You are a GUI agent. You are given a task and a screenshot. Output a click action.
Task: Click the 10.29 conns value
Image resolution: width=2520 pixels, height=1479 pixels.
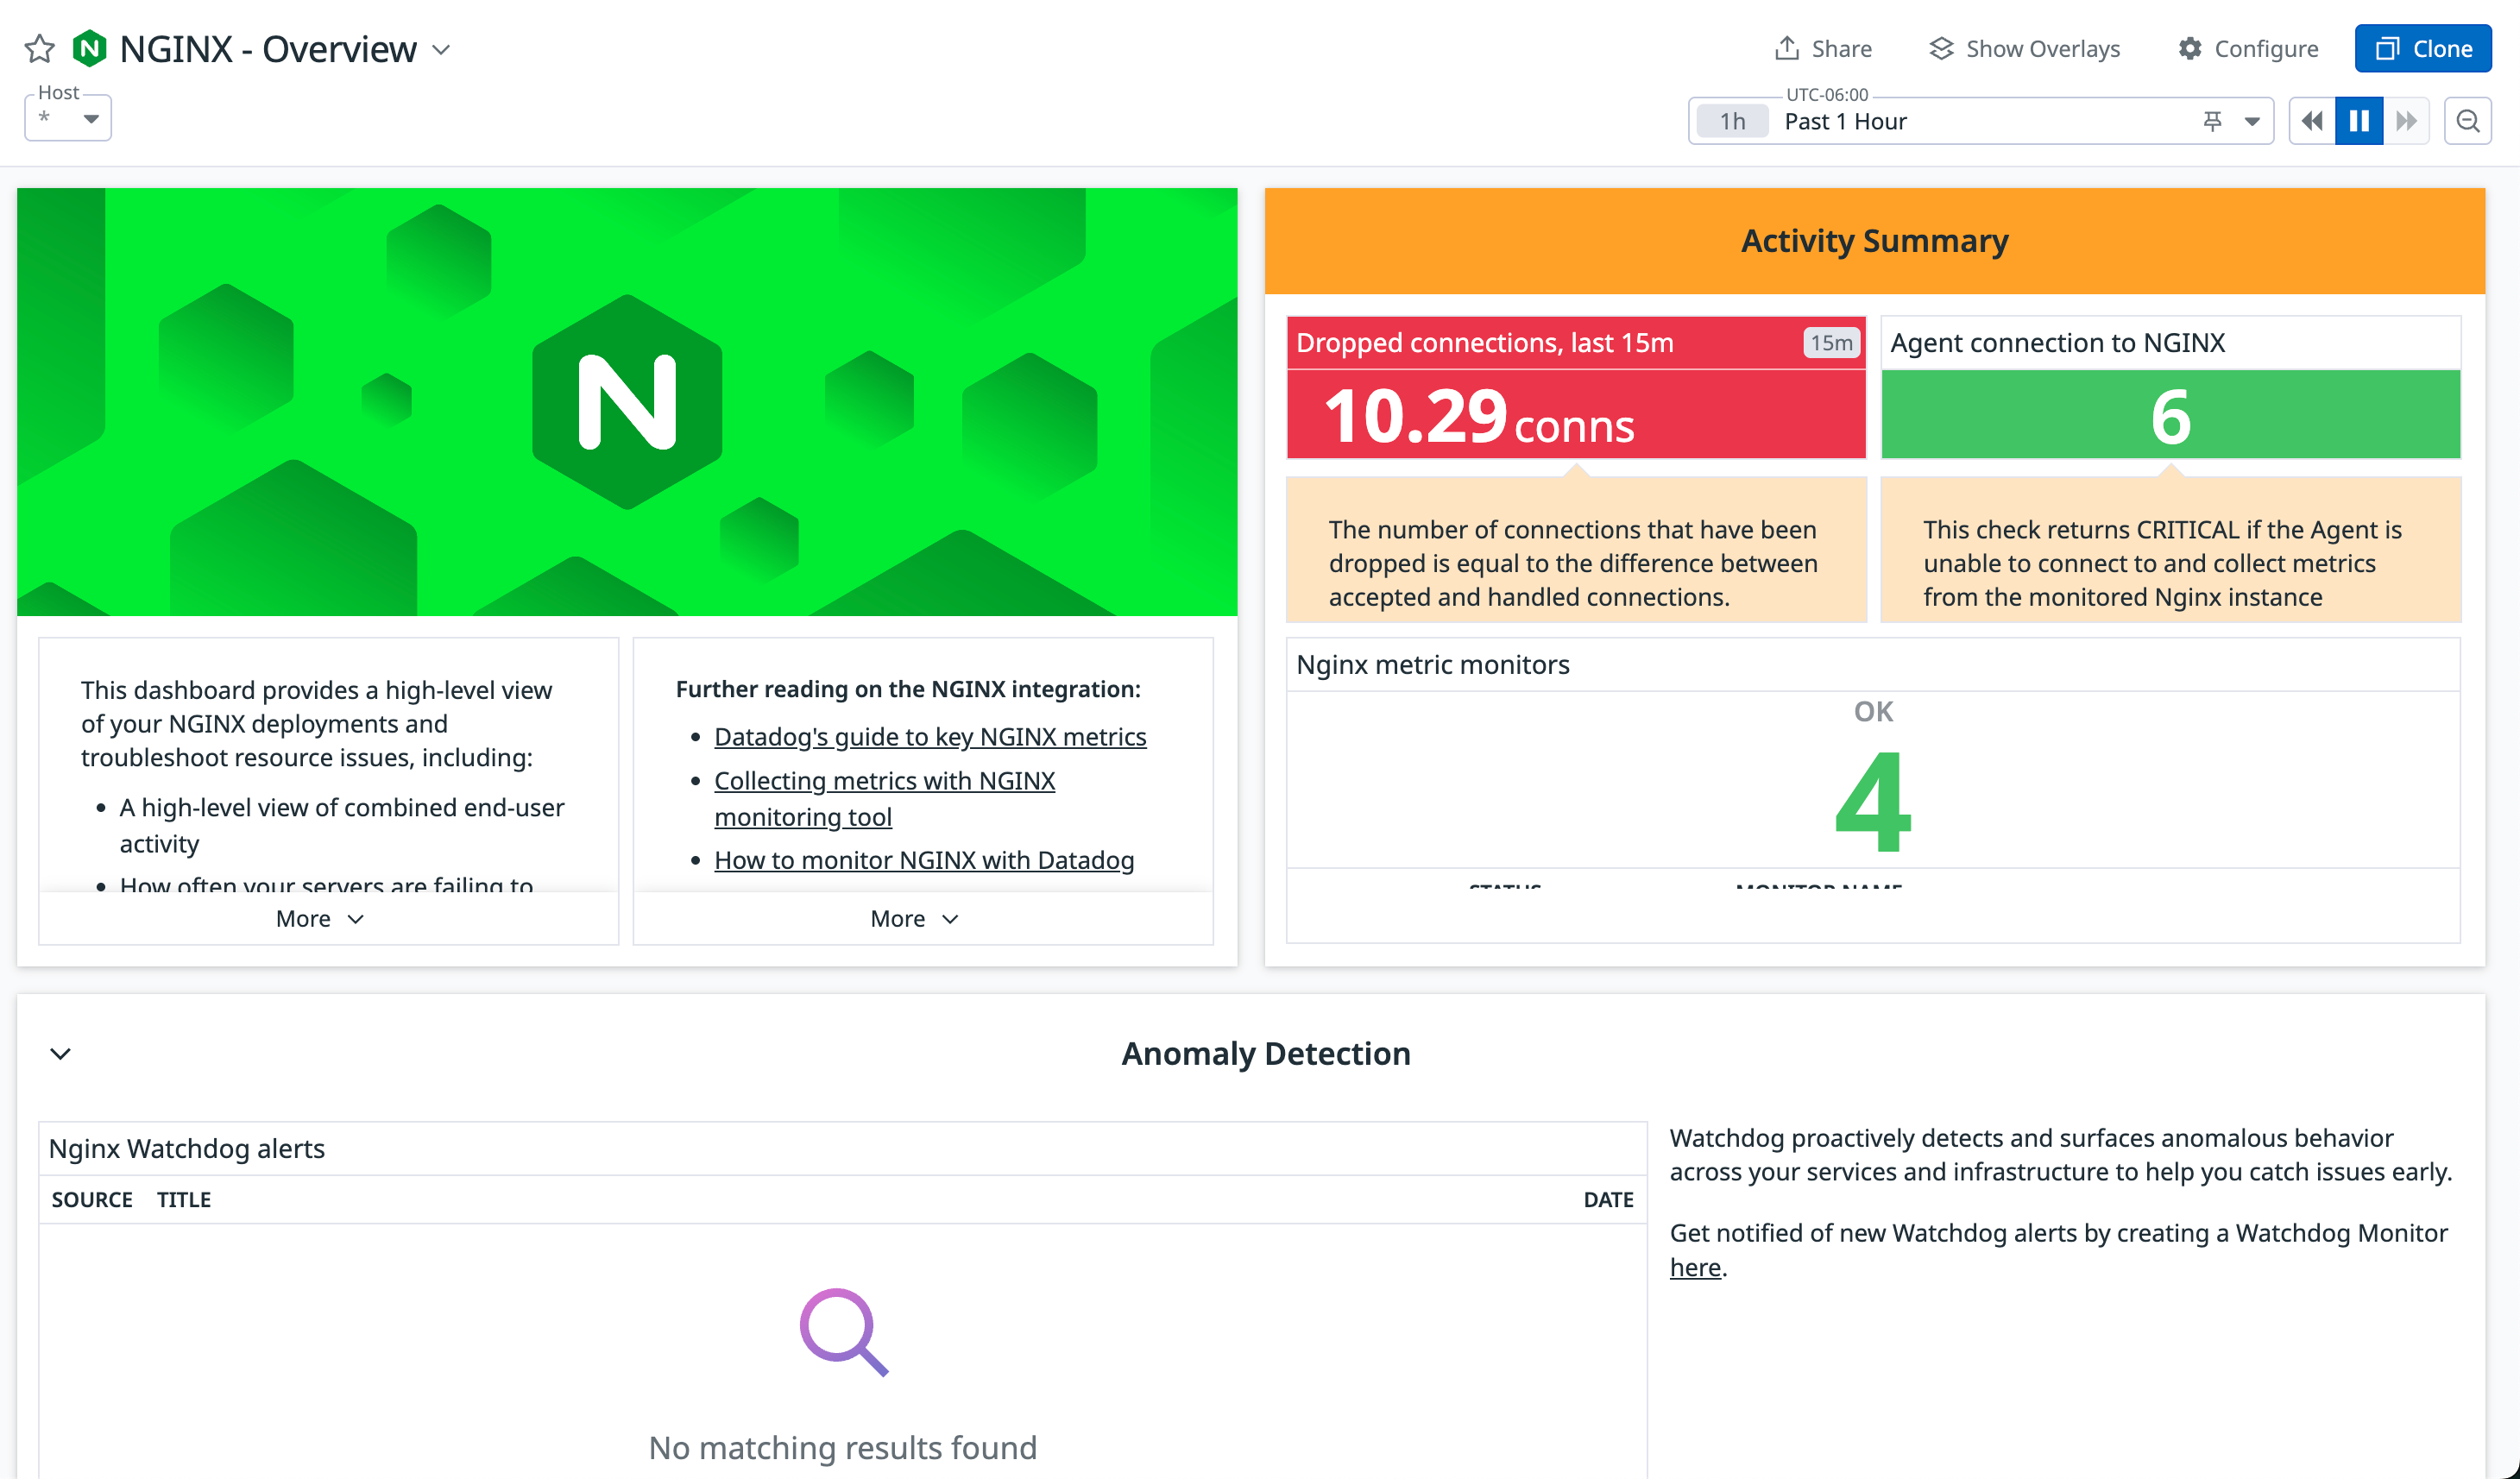pos(1479,416)
